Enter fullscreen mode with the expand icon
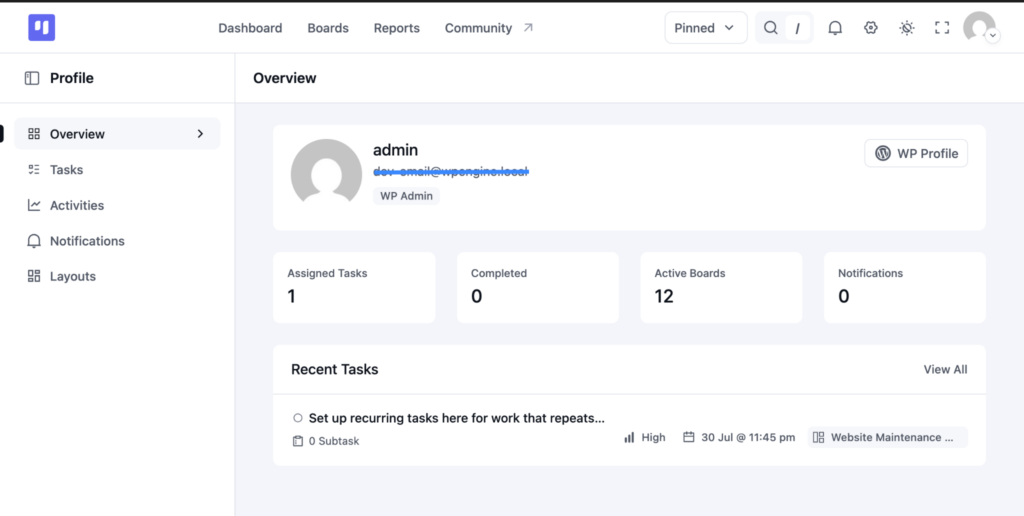Image resolution: width=1024 pixels, height=516 pixels. click(x=941, y=27)
